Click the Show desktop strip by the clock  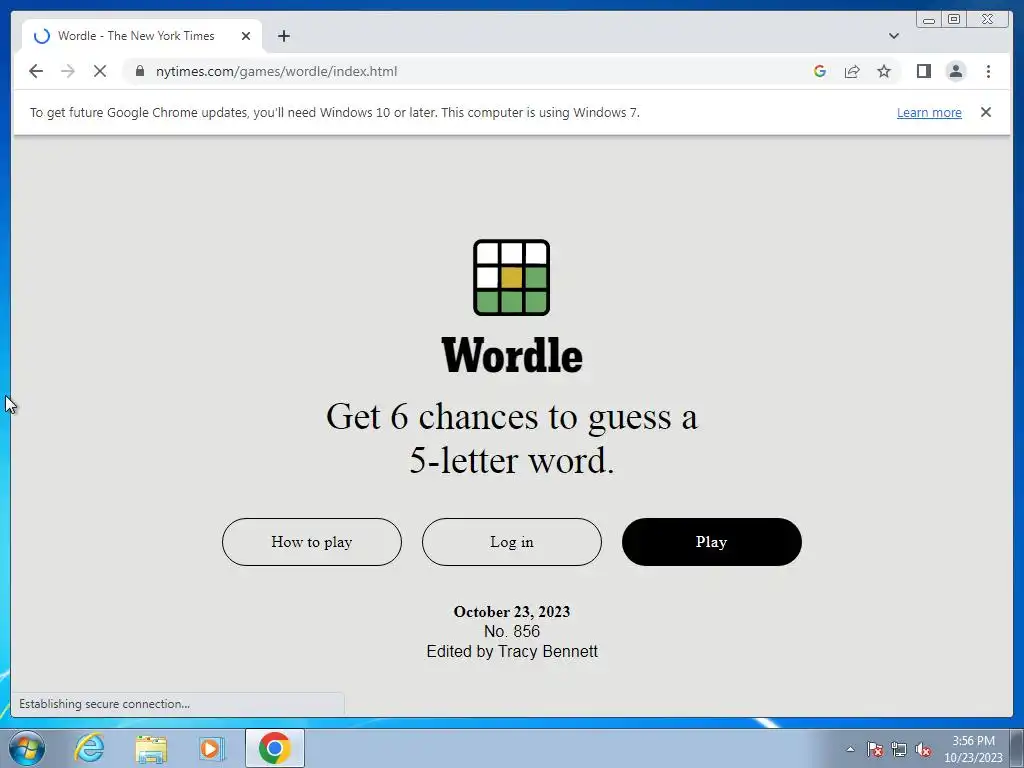pos(1017,748)
